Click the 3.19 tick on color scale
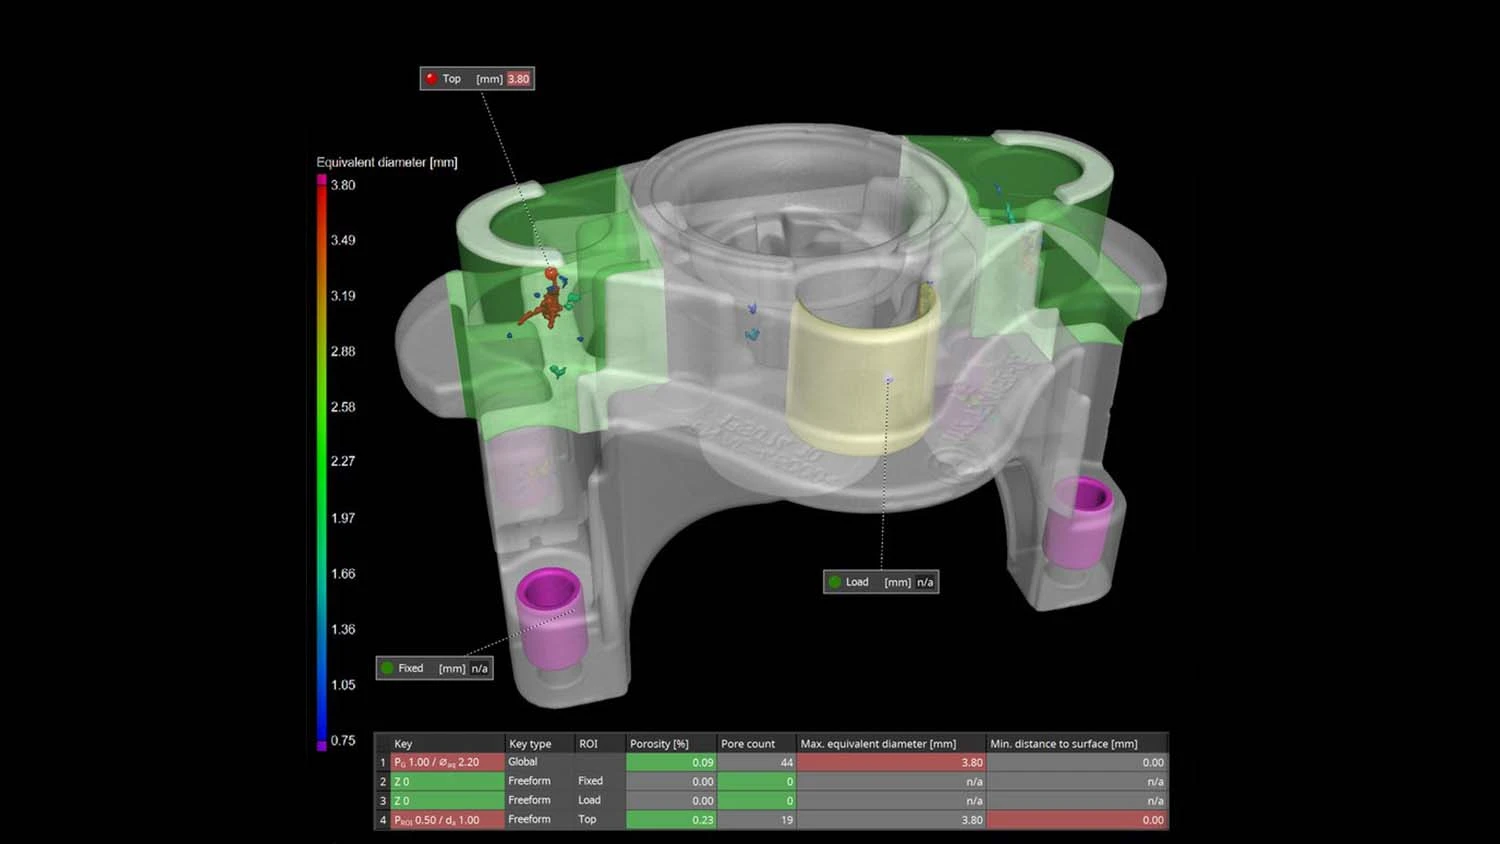The width and height of the screenshot is (1500, 844). (343, 296)
